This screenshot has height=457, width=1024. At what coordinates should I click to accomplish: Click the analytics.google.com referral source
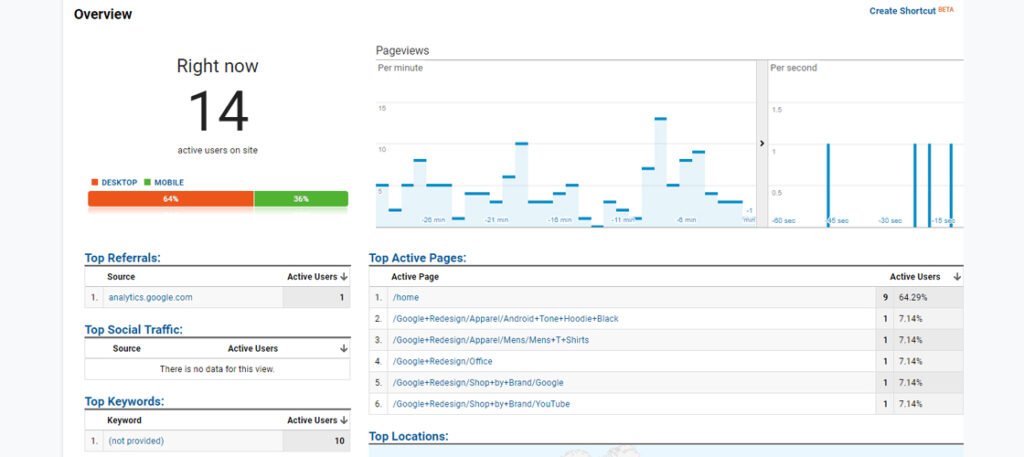click(x=150, y=297)
